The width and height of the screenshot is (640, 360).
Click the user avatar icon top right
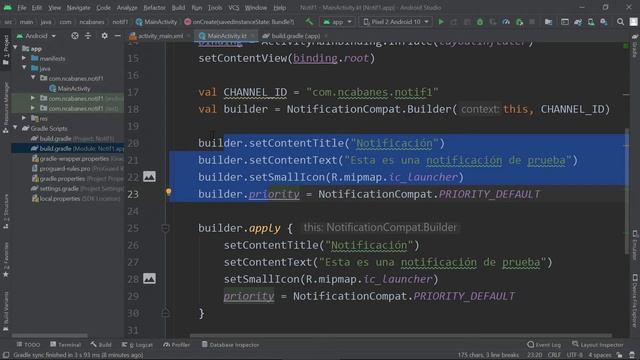coord(633,22)
